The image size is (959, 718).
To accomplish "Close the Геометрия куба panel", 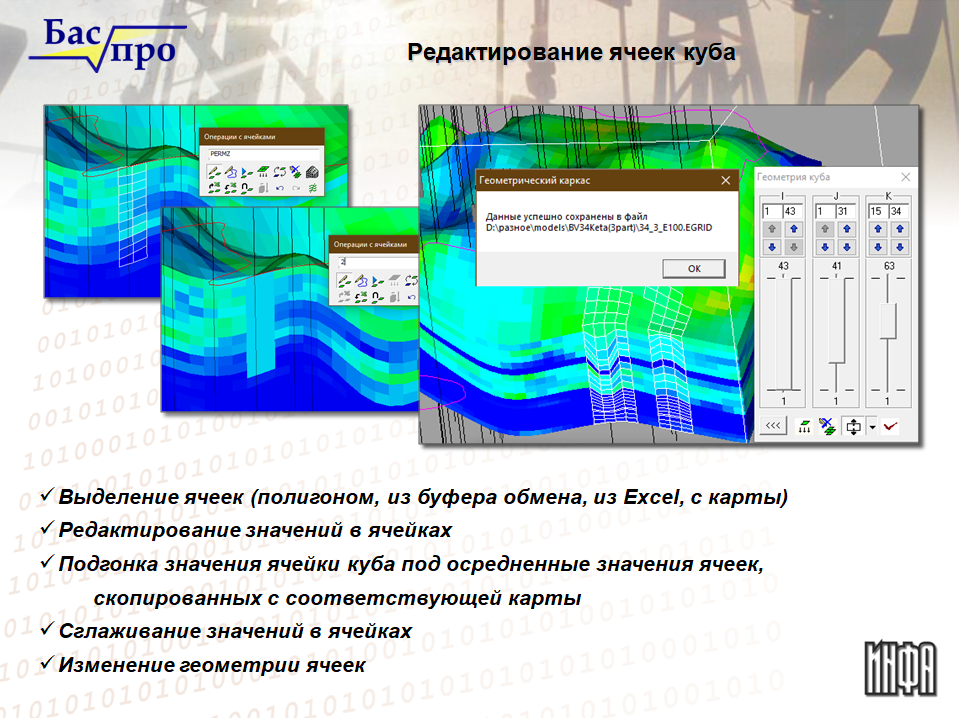I will tap(906, 177).
